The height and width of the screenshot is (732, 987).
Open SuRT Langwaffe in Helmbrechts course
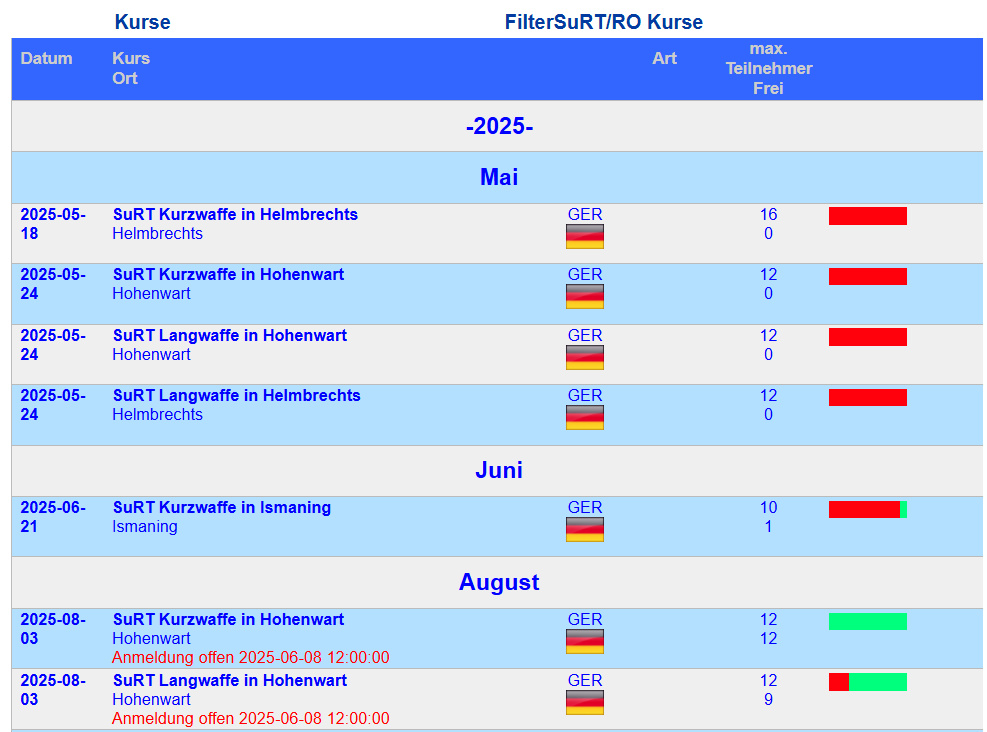click(237, 395)
